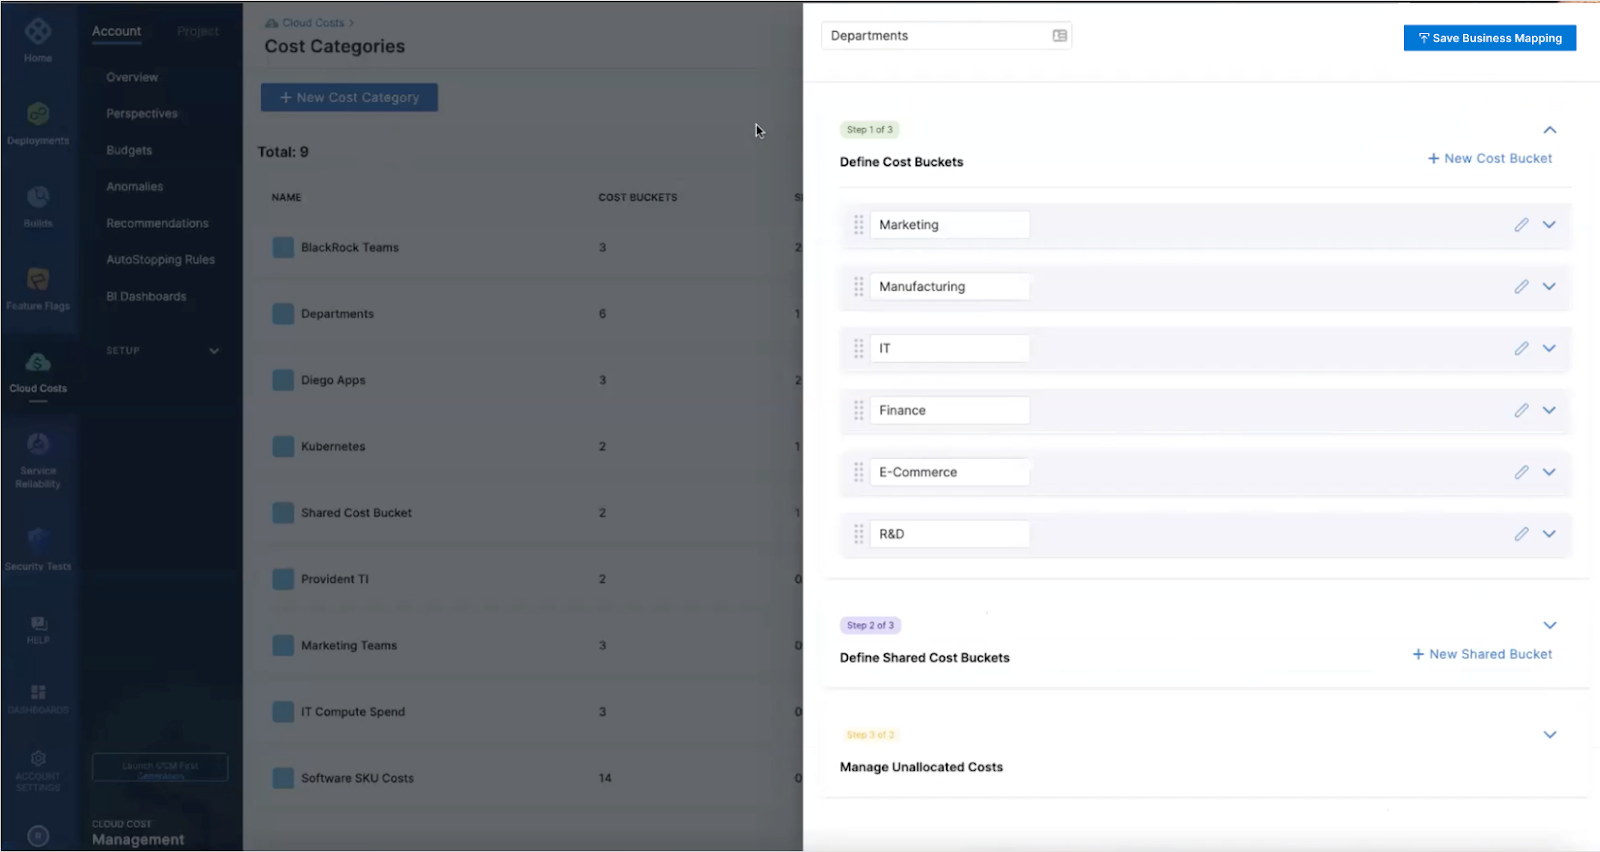Click the pencil icon for IT bucket
The height and width of the screenshot is (852, 1600).
pos(1521,349)
